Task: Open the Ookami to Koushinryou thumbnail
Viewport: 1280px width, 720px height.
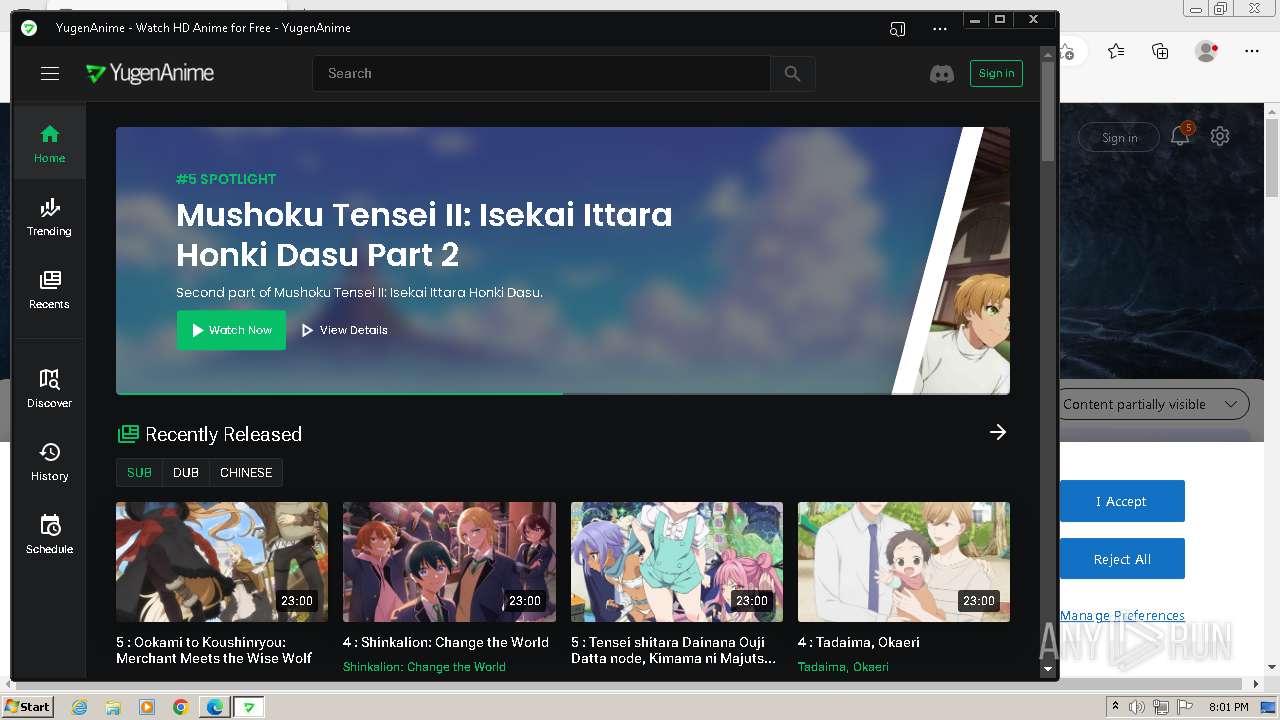Action: point(222,562)
